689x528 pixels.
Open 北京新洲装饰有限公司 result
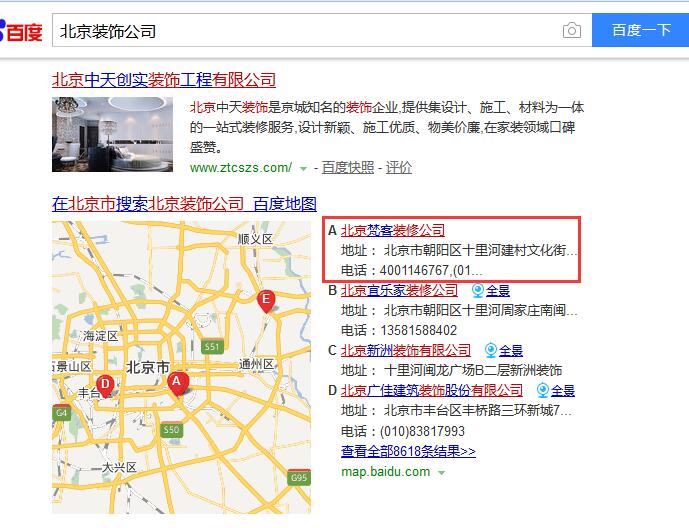[x=406, y=350]
